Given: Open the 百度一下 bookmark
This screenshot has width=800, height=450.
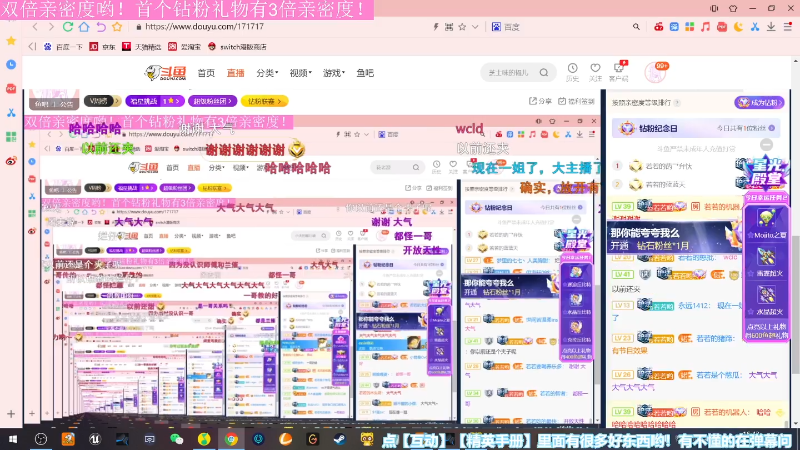Looking at the screenshot, I should click(63, 46).
